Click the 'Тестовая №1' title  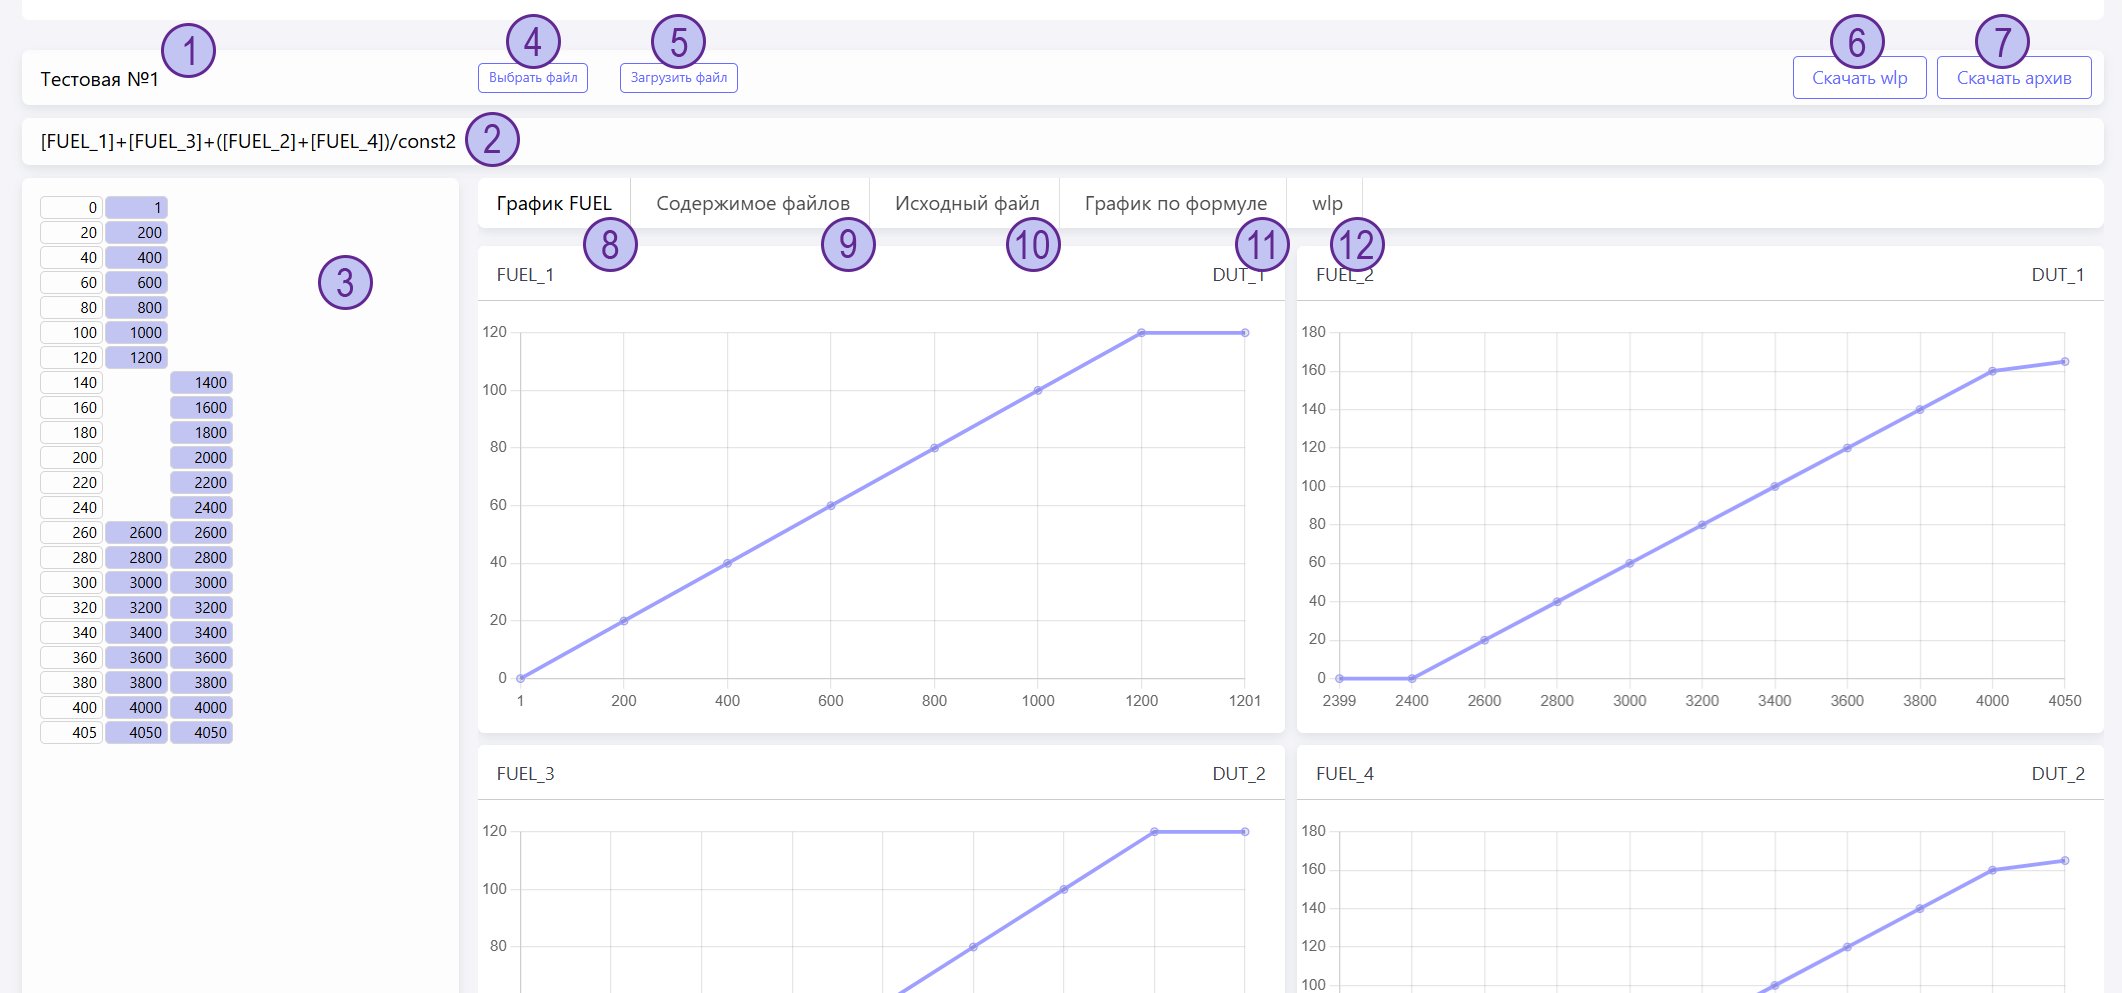coord(99,79)
